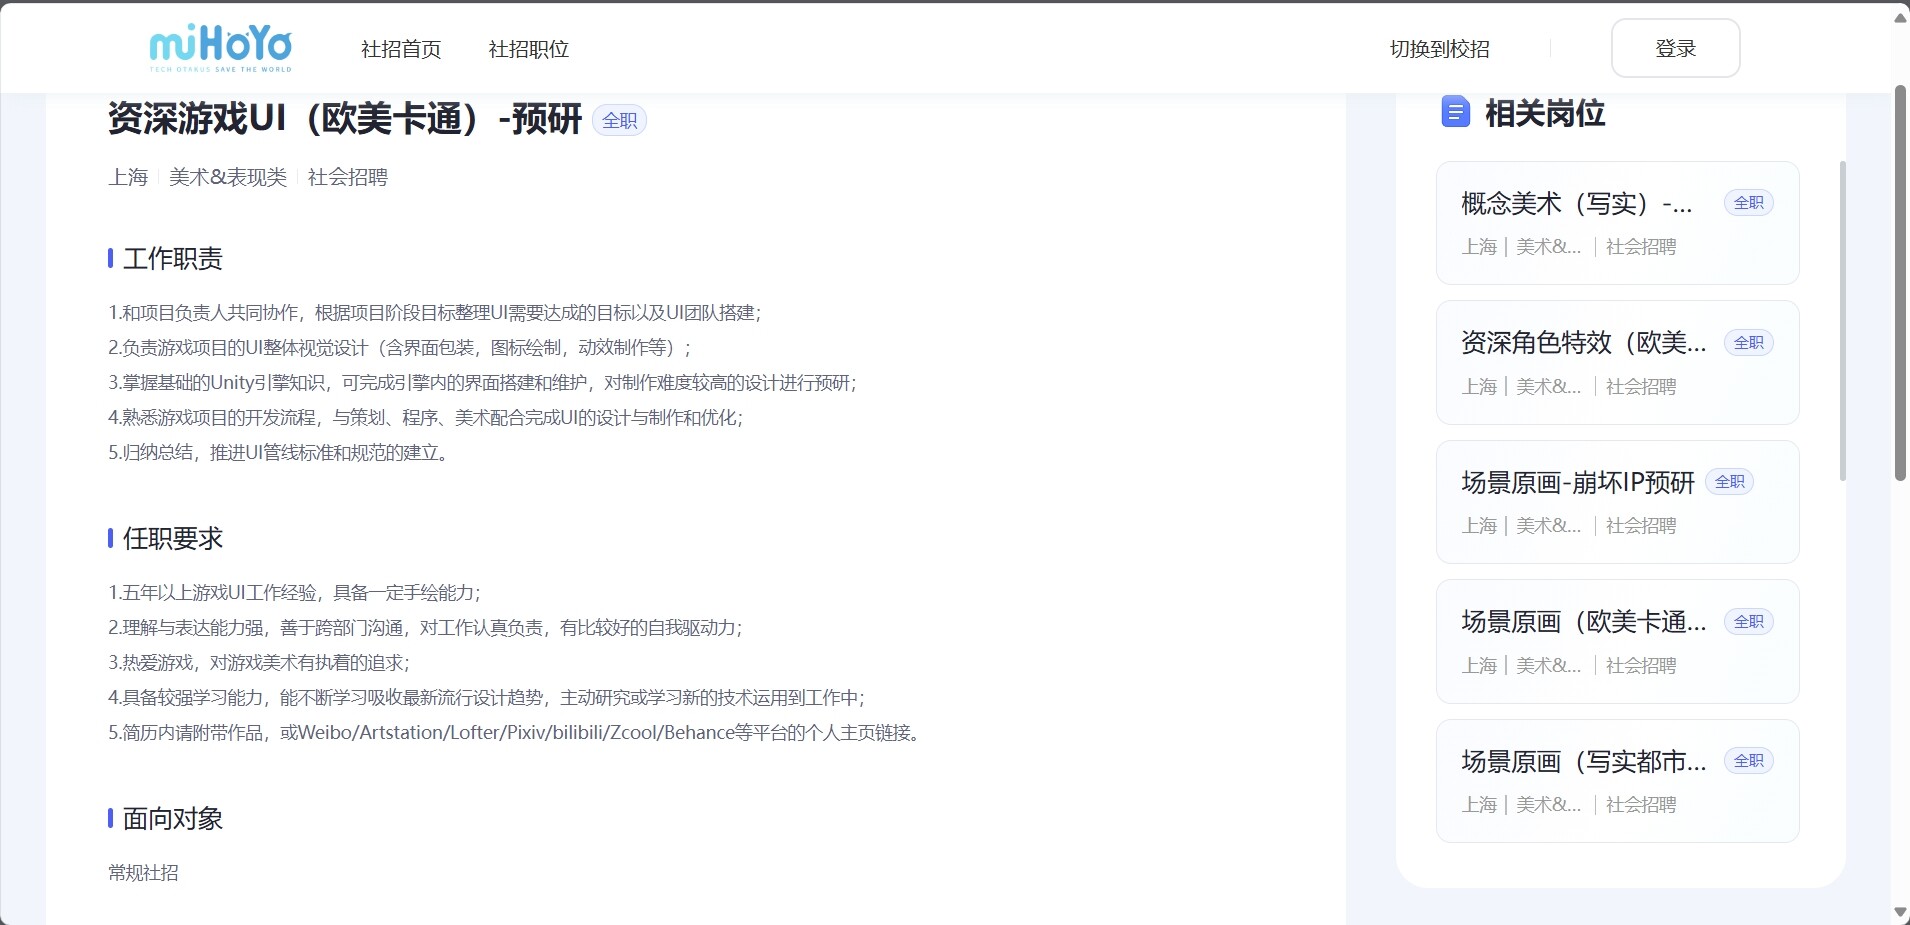View the 场景原画（欧美卡通 job posting
Screen dimensions: 1910x925
tap(1583, 622)
